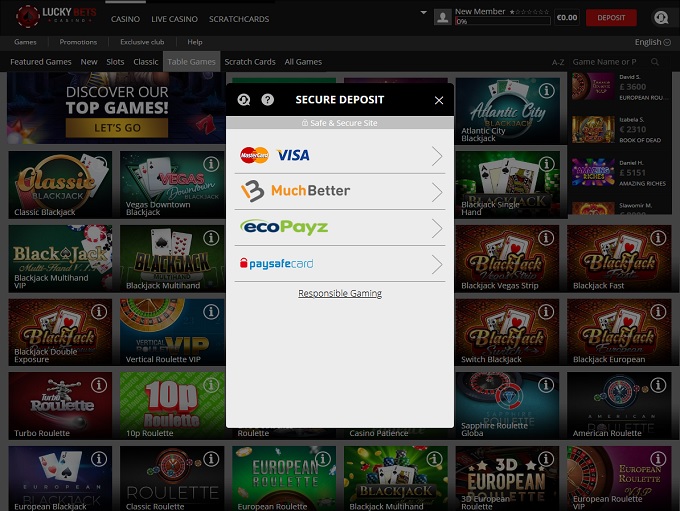The width and height of the screenshot is (680, 511).
Task: Click the Lucky Bets Casino logo
Action: [55, 17]
